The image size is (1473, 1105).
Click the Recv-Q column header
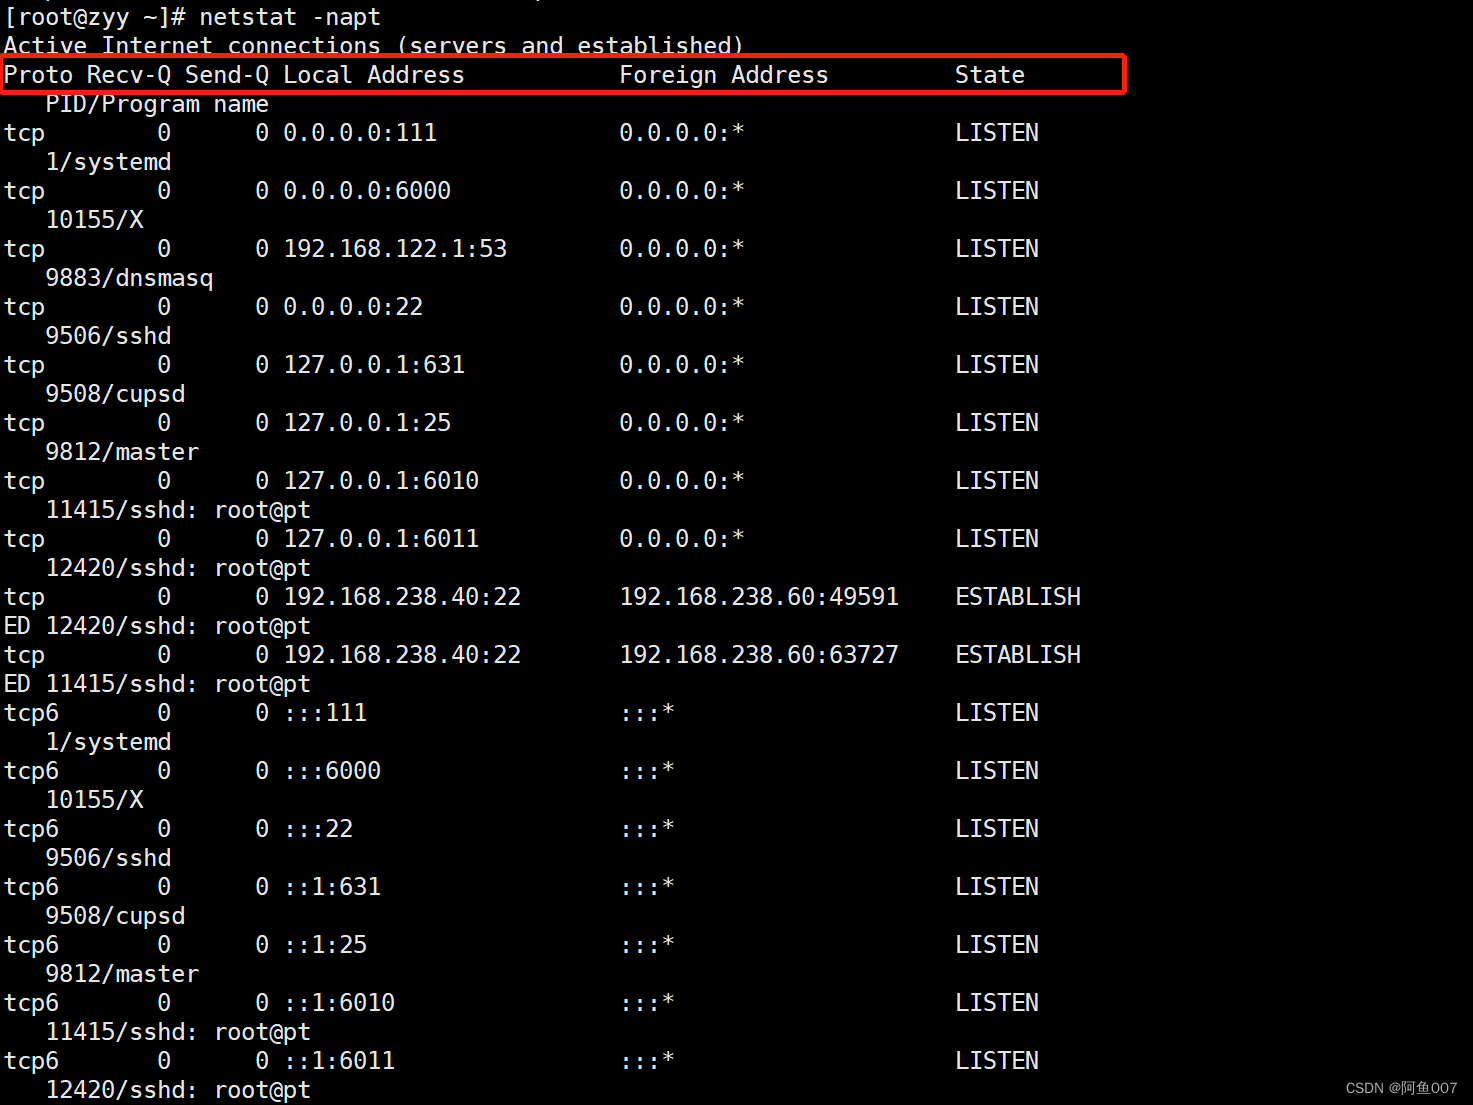pyautogui.click(x=128, y=74)
